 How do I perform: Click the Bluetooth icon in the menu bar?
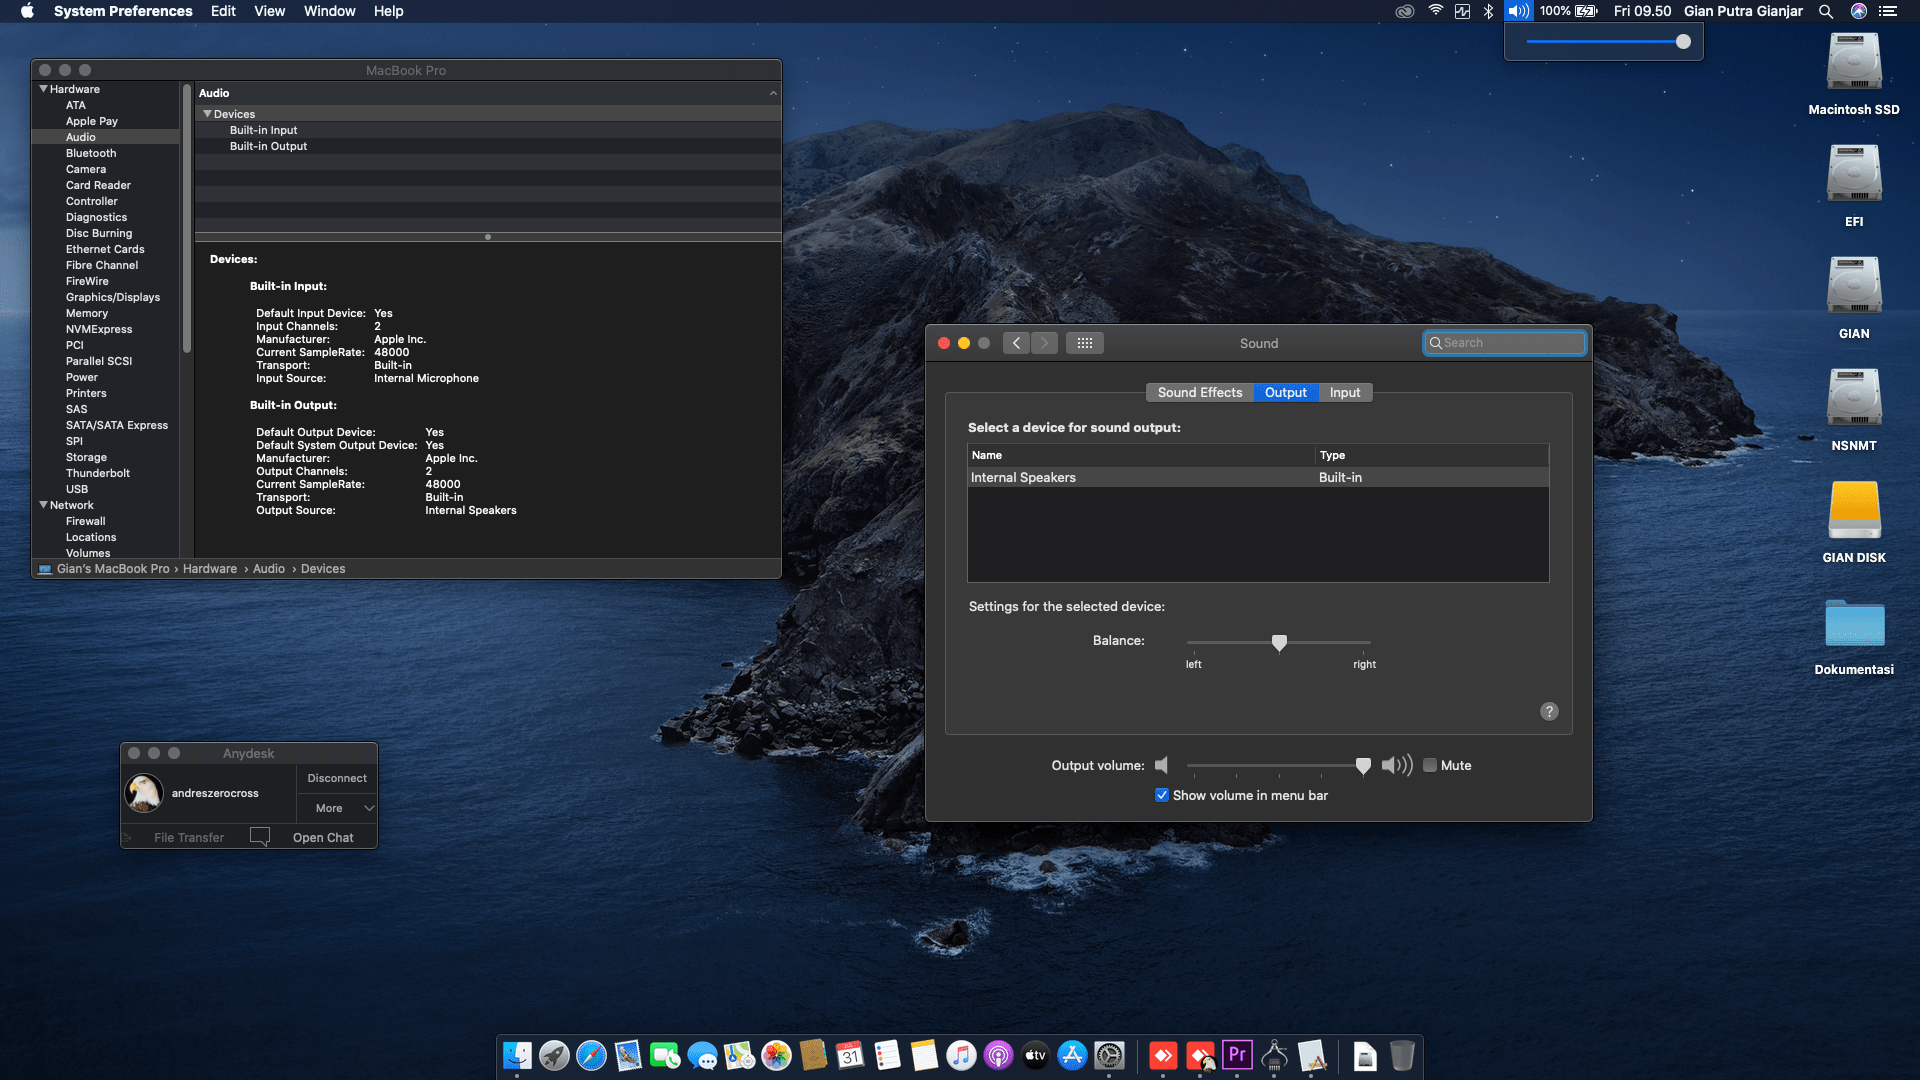coord(1488,11)
